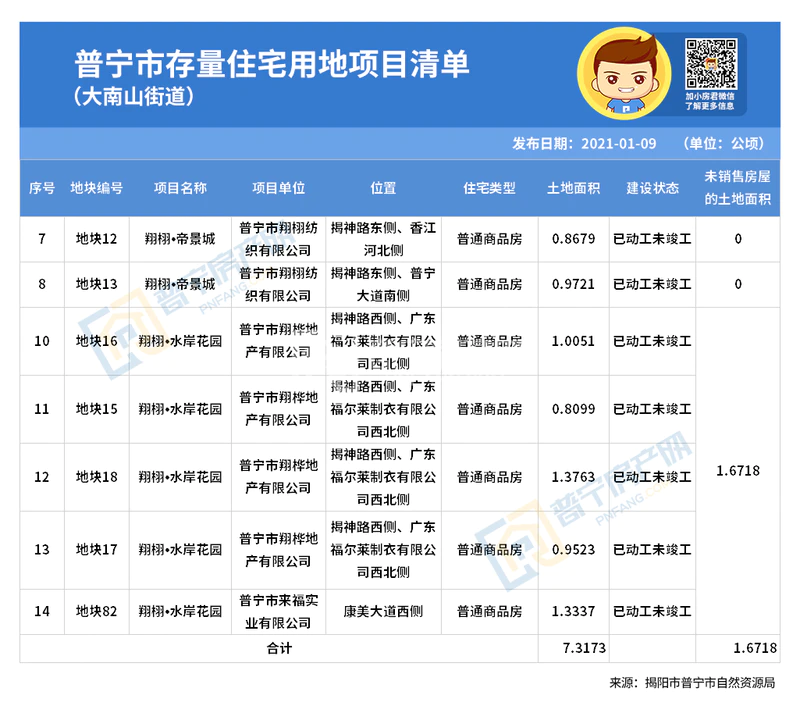Click the subtitle (大南山街道)
The height and width of the screenshot is (706, 800).
point(133,98)
